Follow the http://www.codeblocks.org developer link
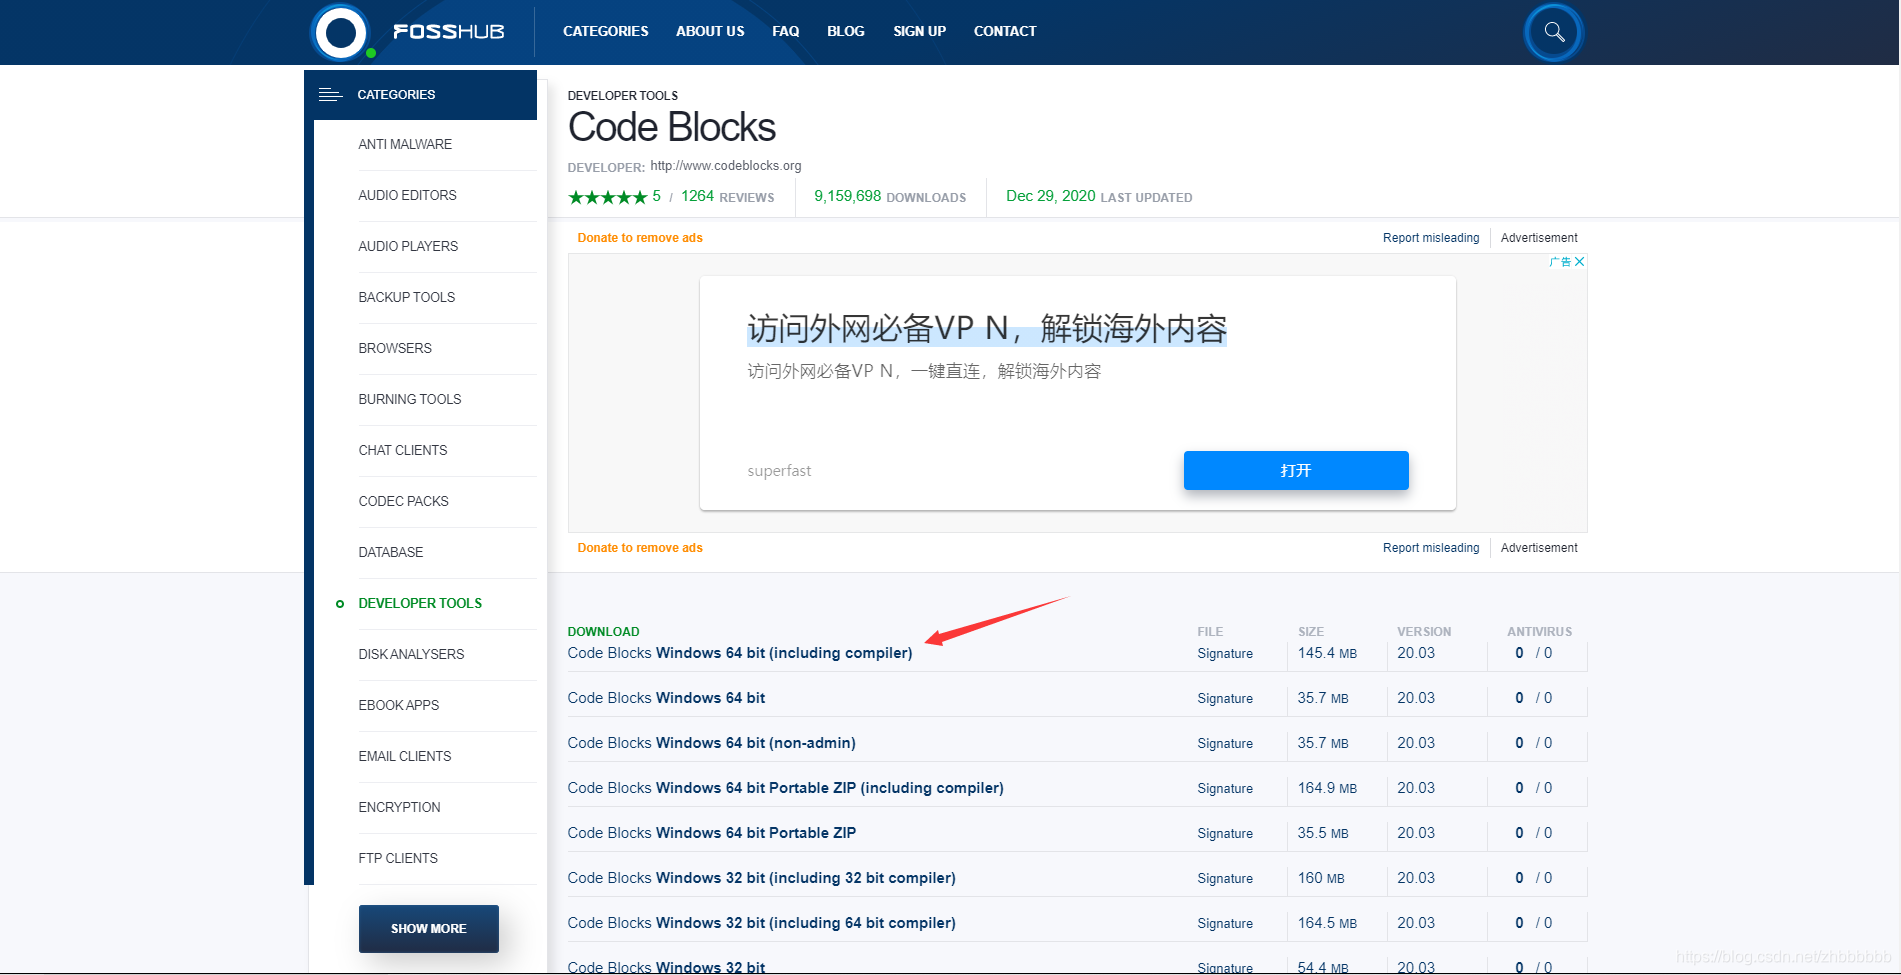 pyautogui.click(x=725, y=165)
